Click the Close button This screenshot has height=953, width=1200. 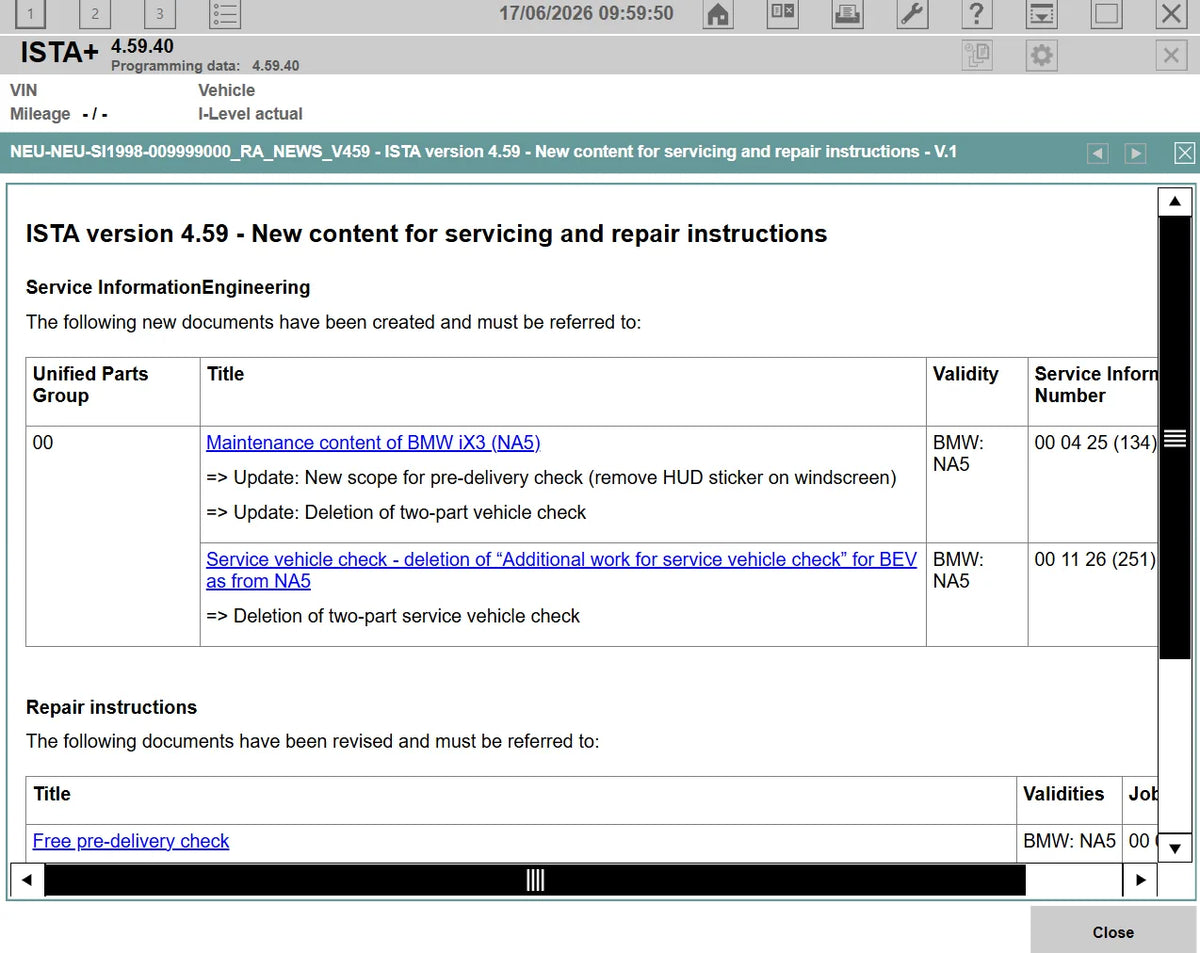point(1113,931)
